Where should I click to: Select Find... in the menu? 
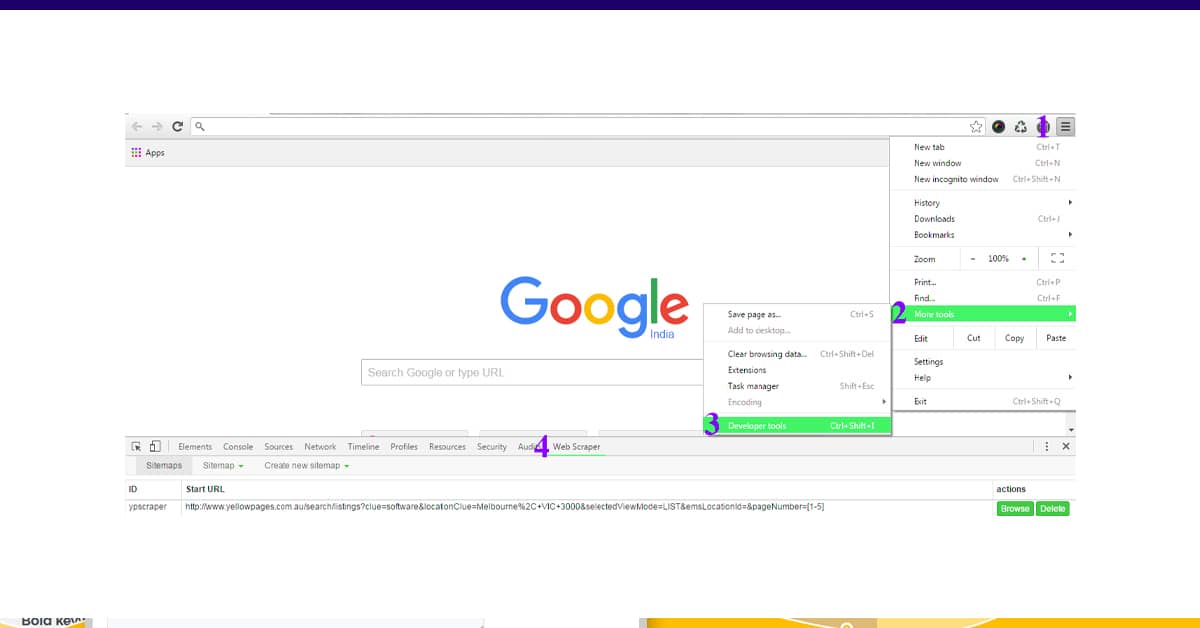pyautogui.click(x=983, y=298)
